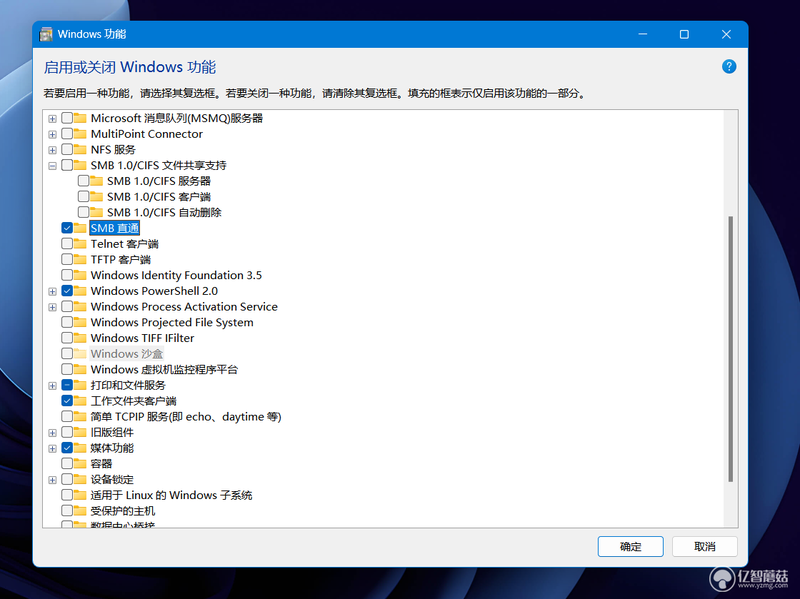Image resolution: width=800 pixels, height=599 pixels.
Task: Select the 简单 TCPIP 服务 row text
Action: pyautogui.click(x=186, y=417)
